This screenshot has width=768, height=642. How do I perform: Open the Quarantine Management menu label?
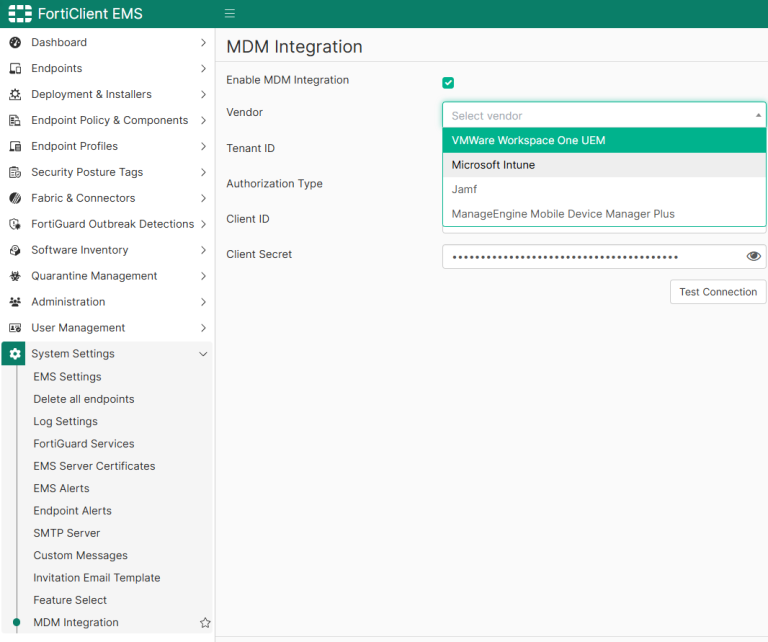(x=94, y=276)
